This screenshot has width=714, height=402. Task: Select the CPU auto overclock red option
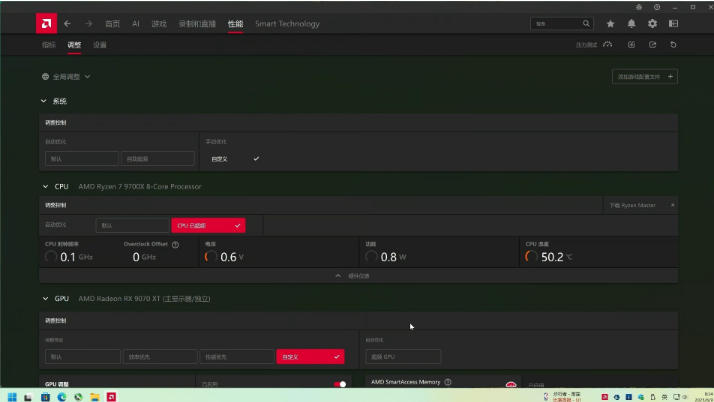[x=209, y=225]
